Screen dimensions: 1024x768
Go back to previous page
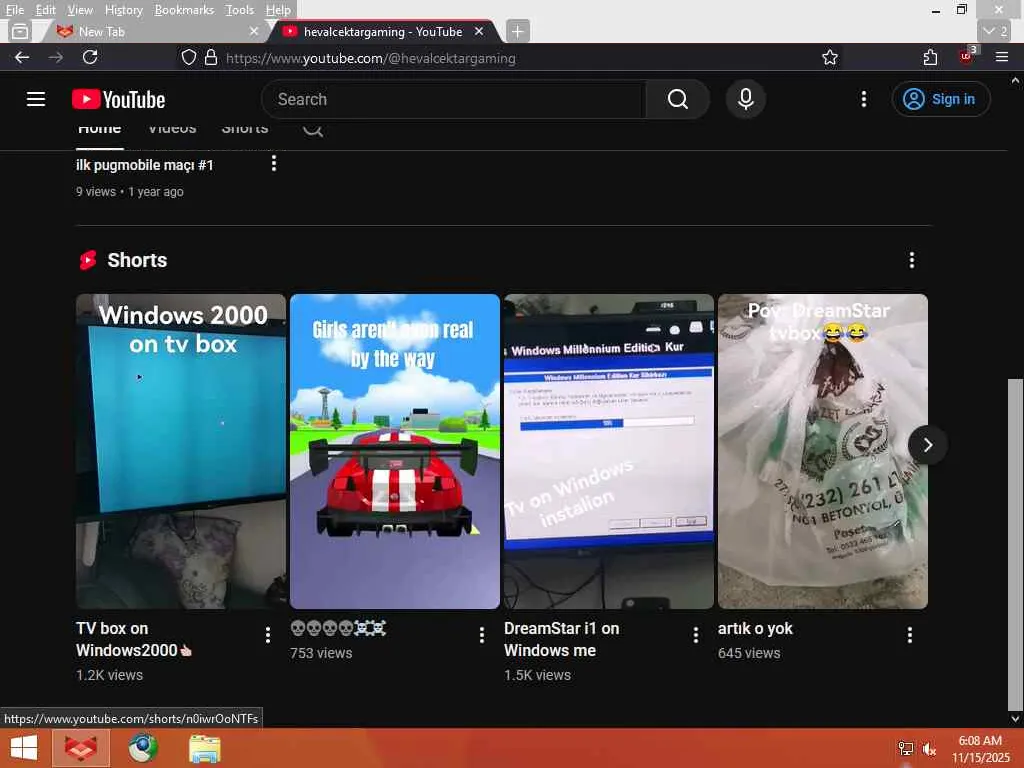(22, 57)
